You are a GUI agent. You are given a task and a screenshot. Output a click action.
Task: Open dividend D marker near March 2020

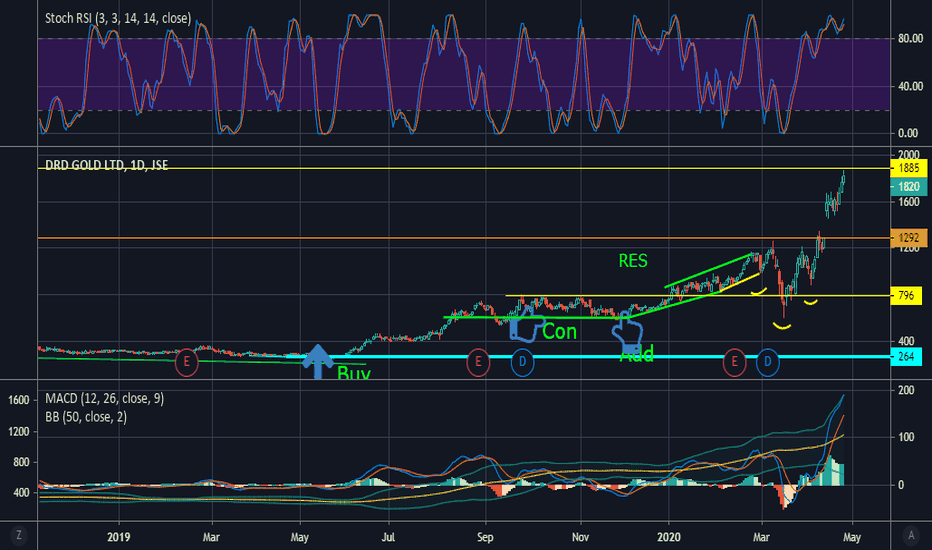(x=767, y=362)
